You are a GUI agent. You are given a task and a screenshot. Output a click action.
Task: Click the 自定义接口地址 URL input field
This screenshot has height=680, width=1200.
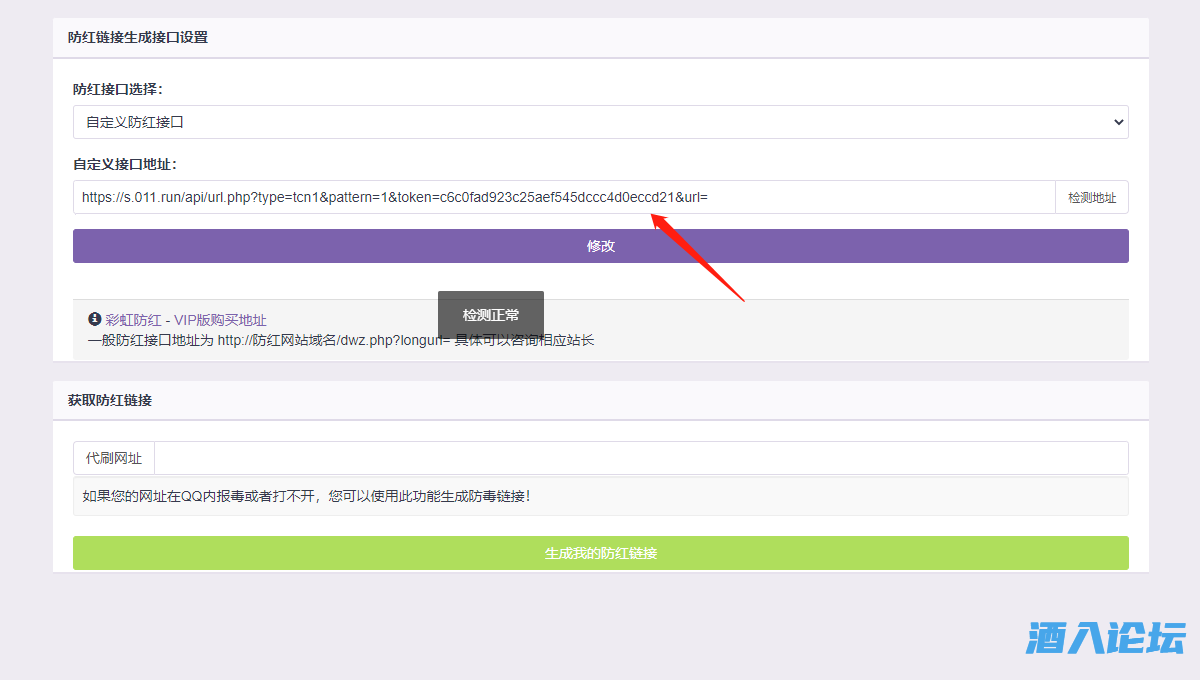(x=564, y=197)
